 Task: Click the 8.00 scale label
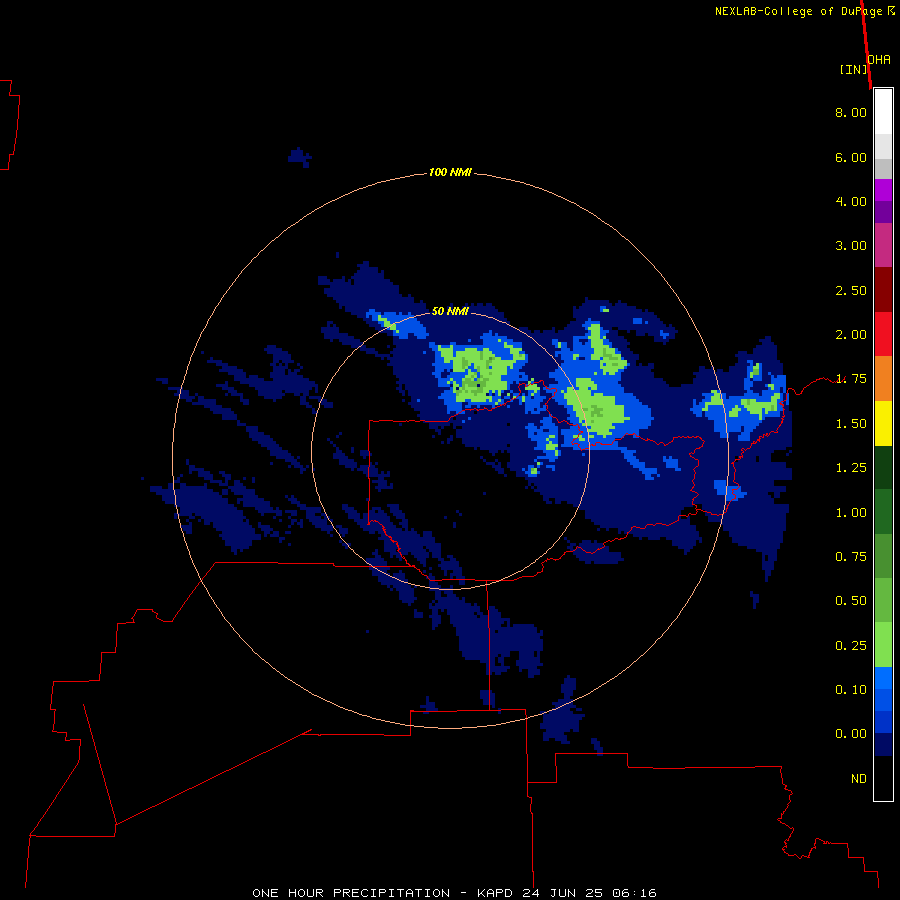click(x=851, y=112)
